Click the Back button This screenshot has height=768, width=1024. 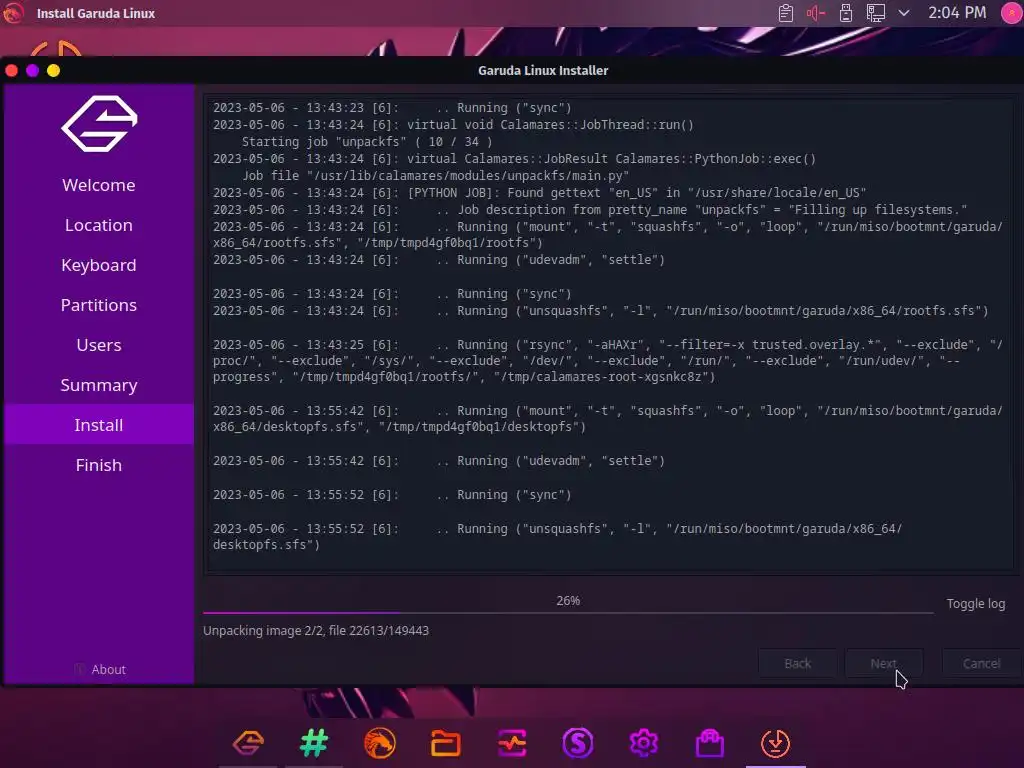point(797,664)
